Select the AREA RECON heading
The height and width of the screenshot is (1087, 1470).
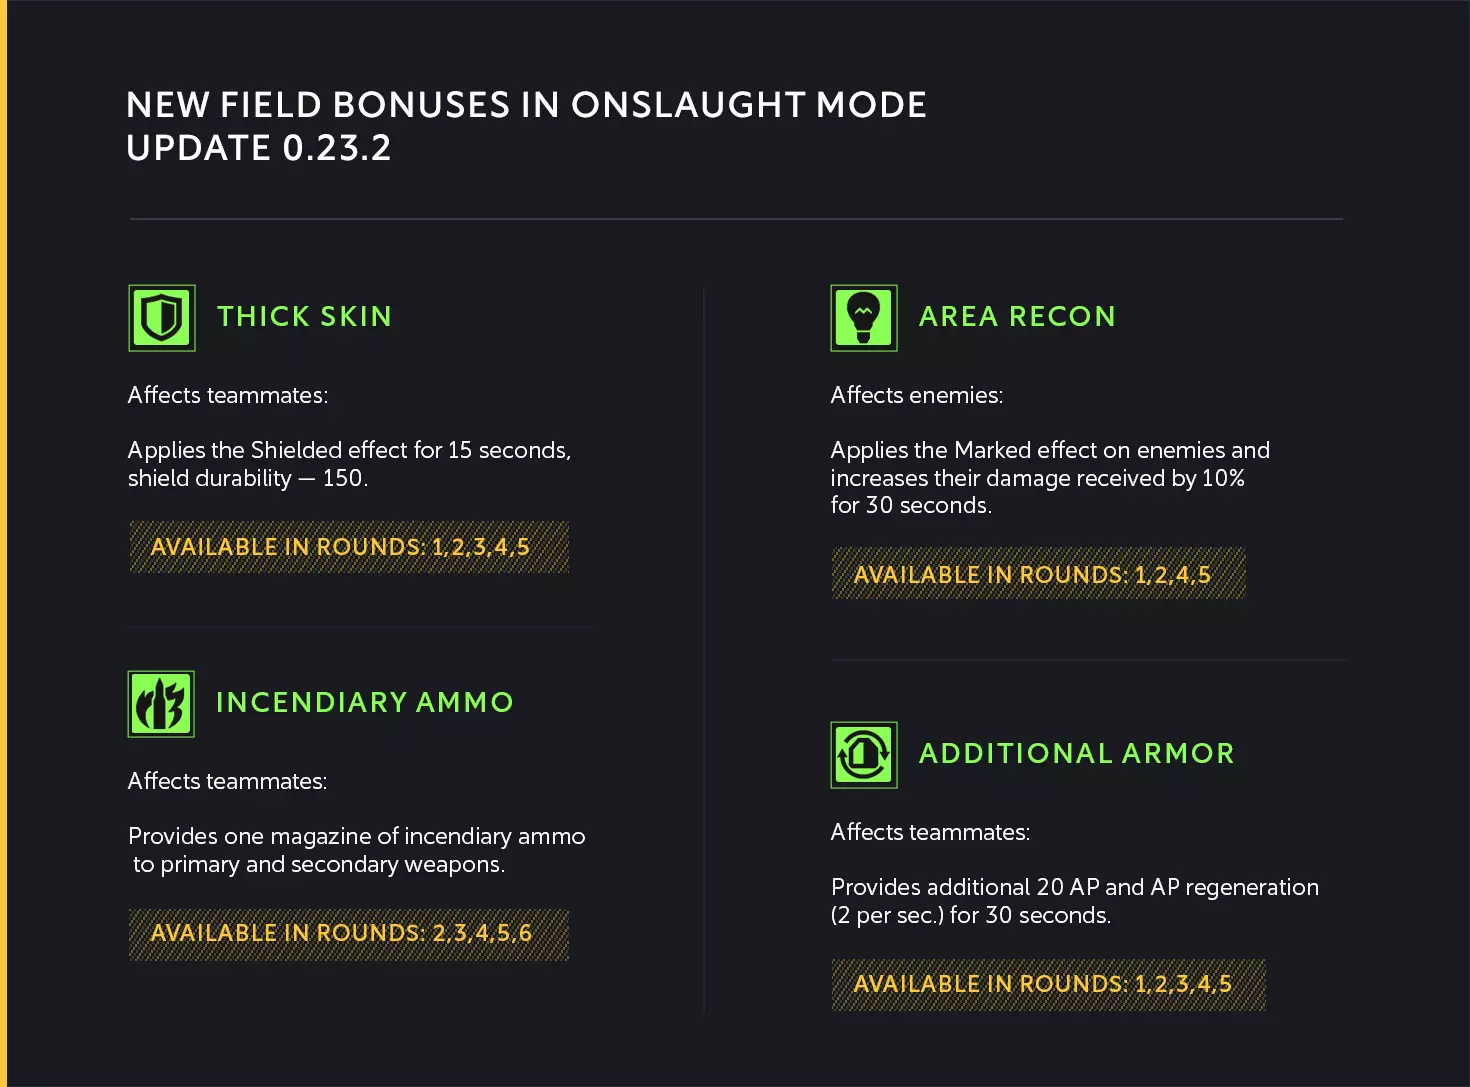(1017, 317)
